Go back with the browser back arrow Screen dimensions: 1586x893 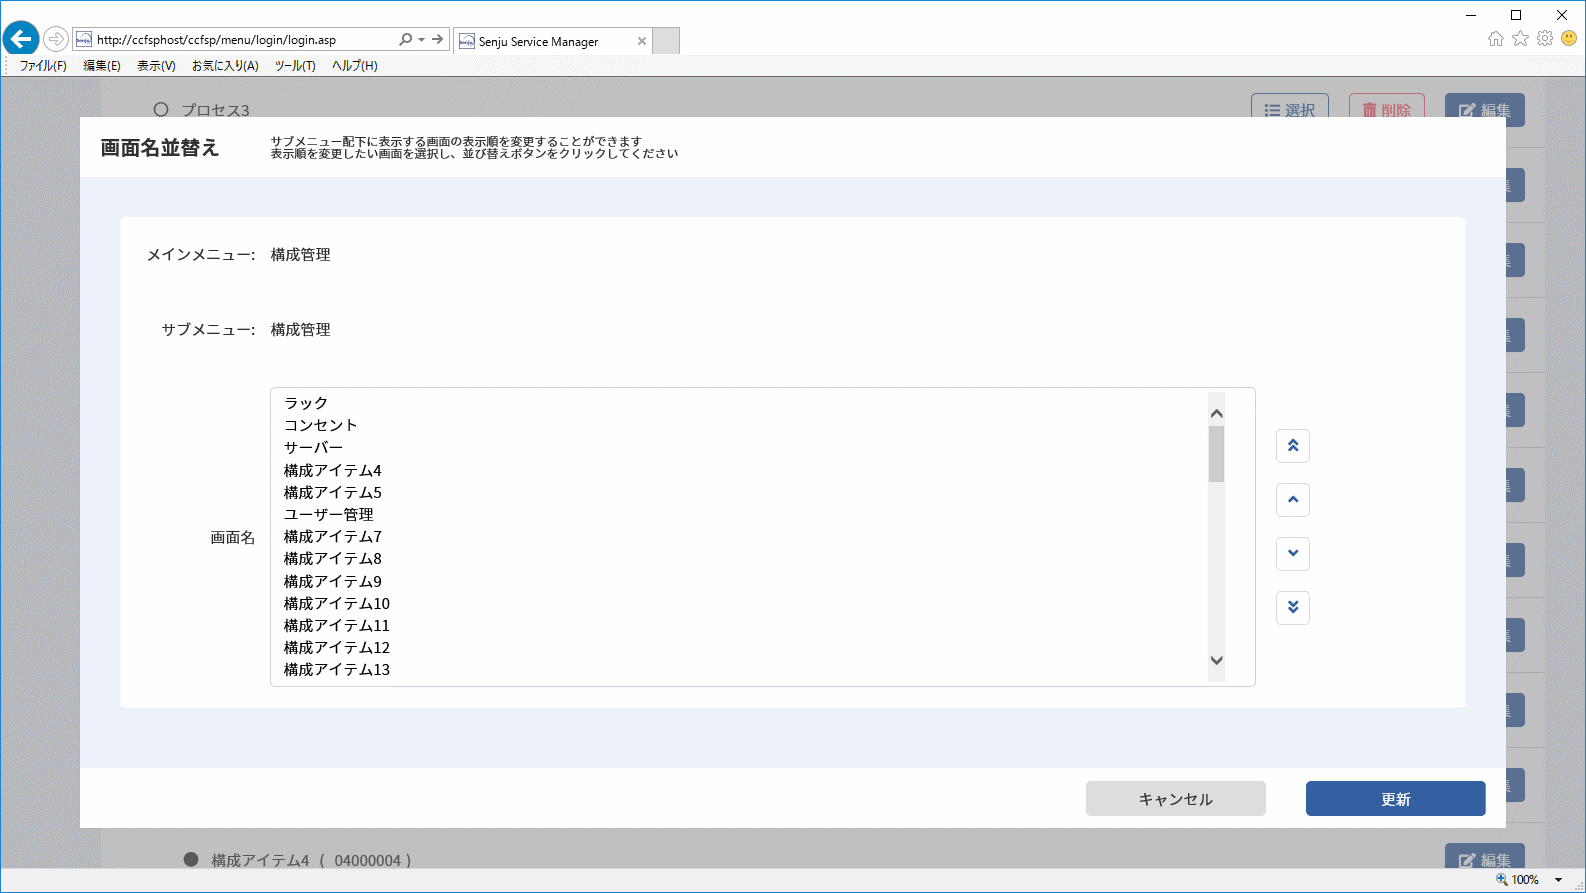click(x=21, y=39)
